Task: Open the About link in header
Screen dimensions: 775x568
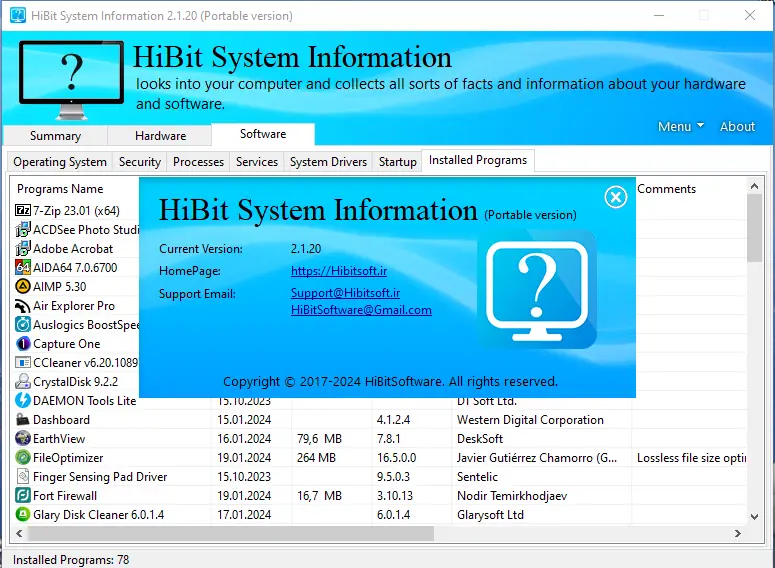Action: (737, 127)
